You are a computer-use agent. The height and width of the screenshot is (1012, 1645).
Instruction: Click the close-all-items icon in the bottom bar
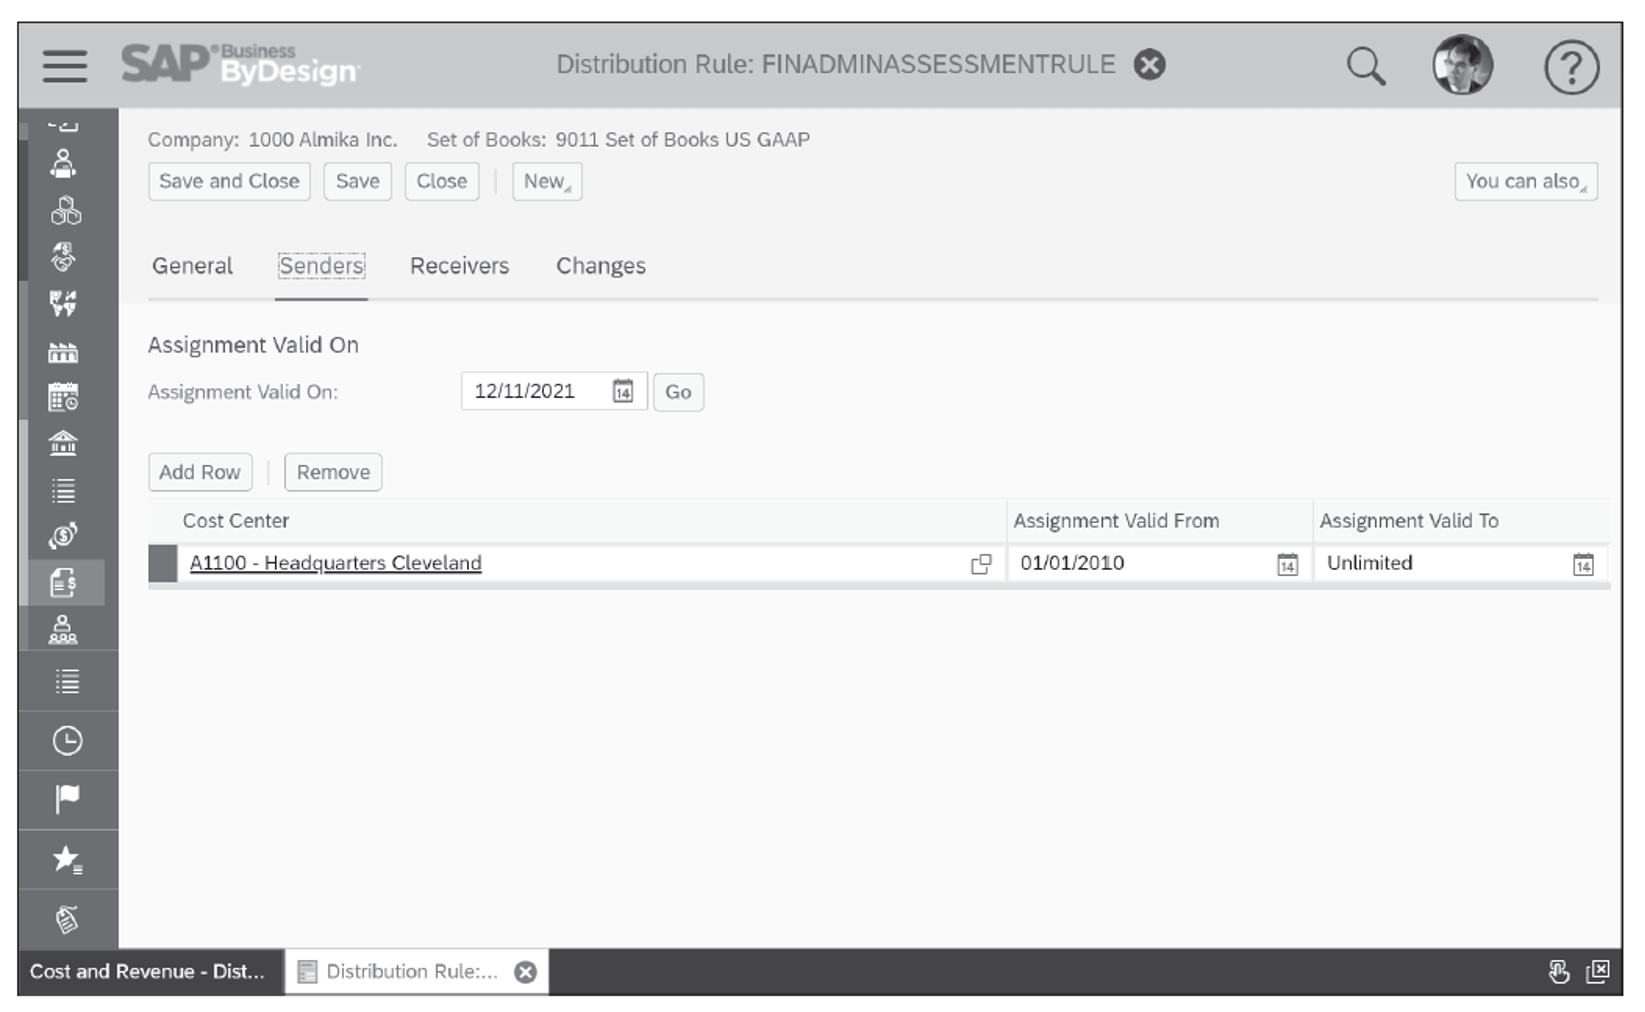coord(1600,971)
